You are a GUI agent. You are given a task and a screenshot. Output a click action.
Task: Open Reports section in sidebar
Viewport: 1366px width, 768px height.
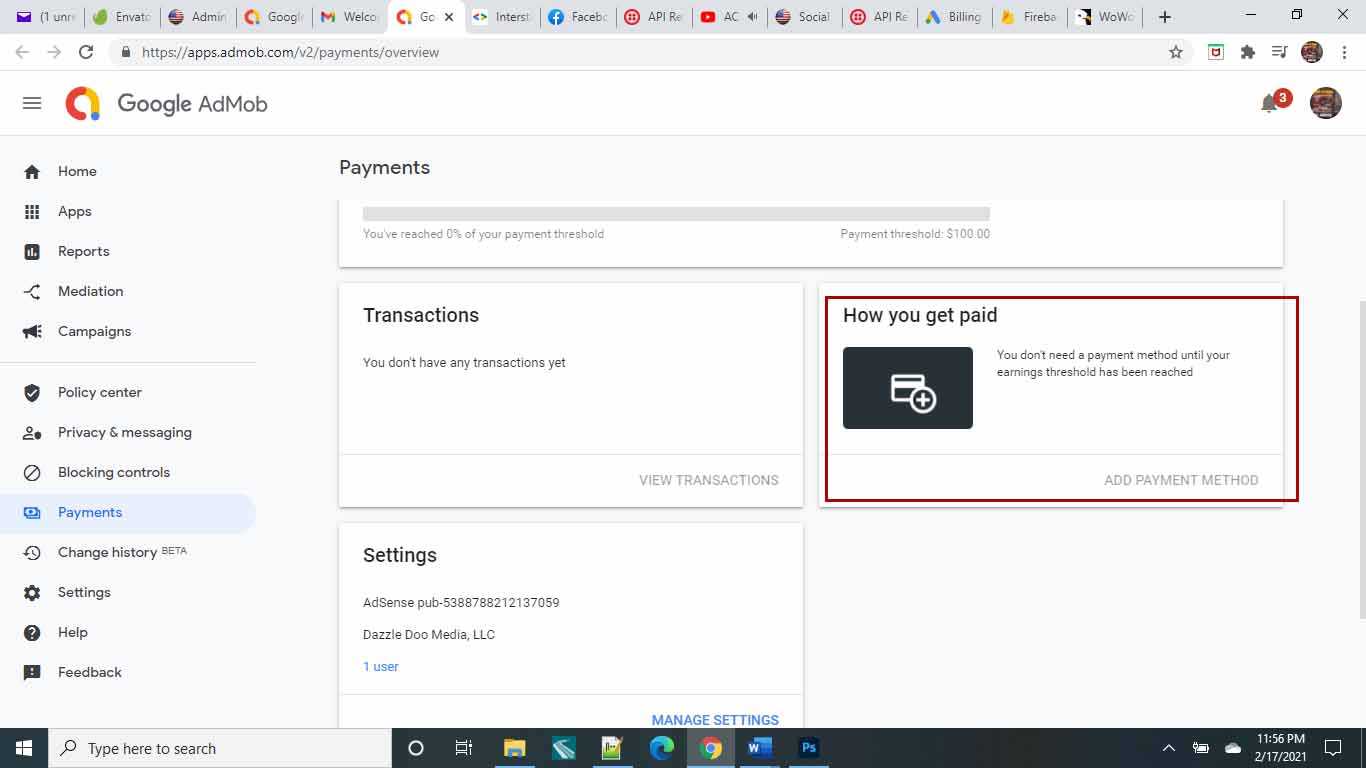click(83, 251)
